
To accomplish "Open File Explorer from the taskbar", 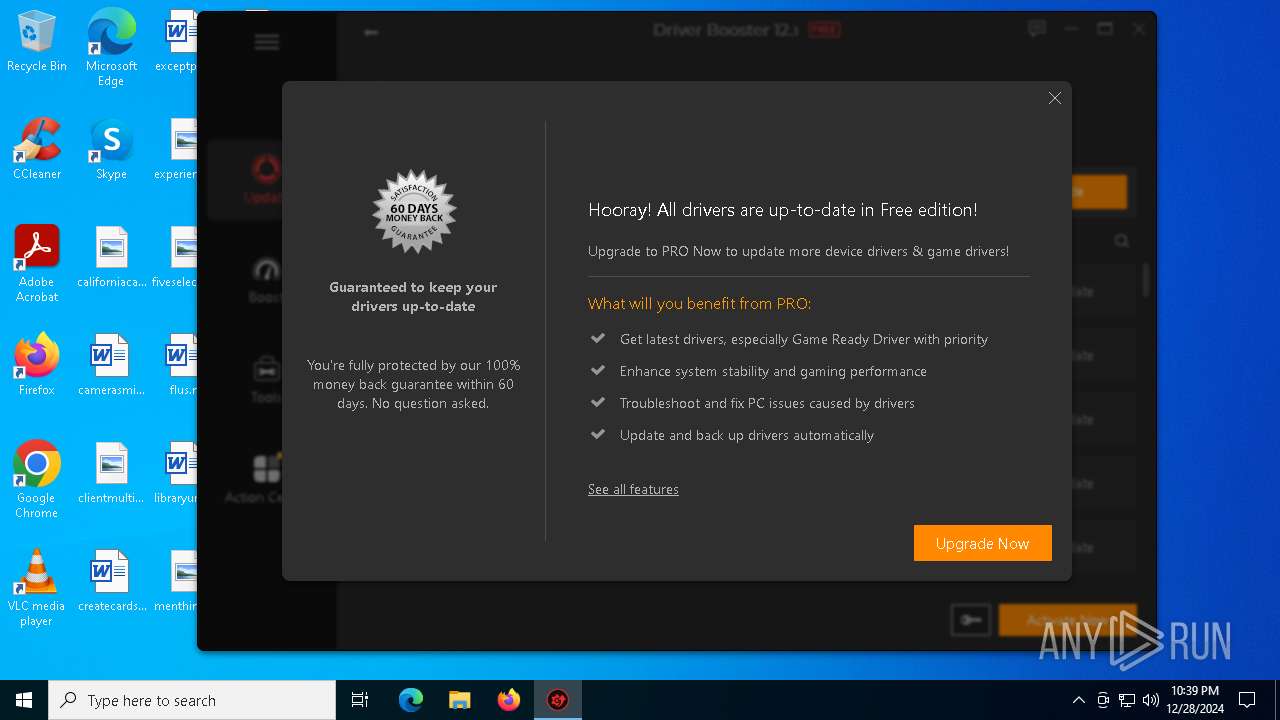I will tap(460, 700).
